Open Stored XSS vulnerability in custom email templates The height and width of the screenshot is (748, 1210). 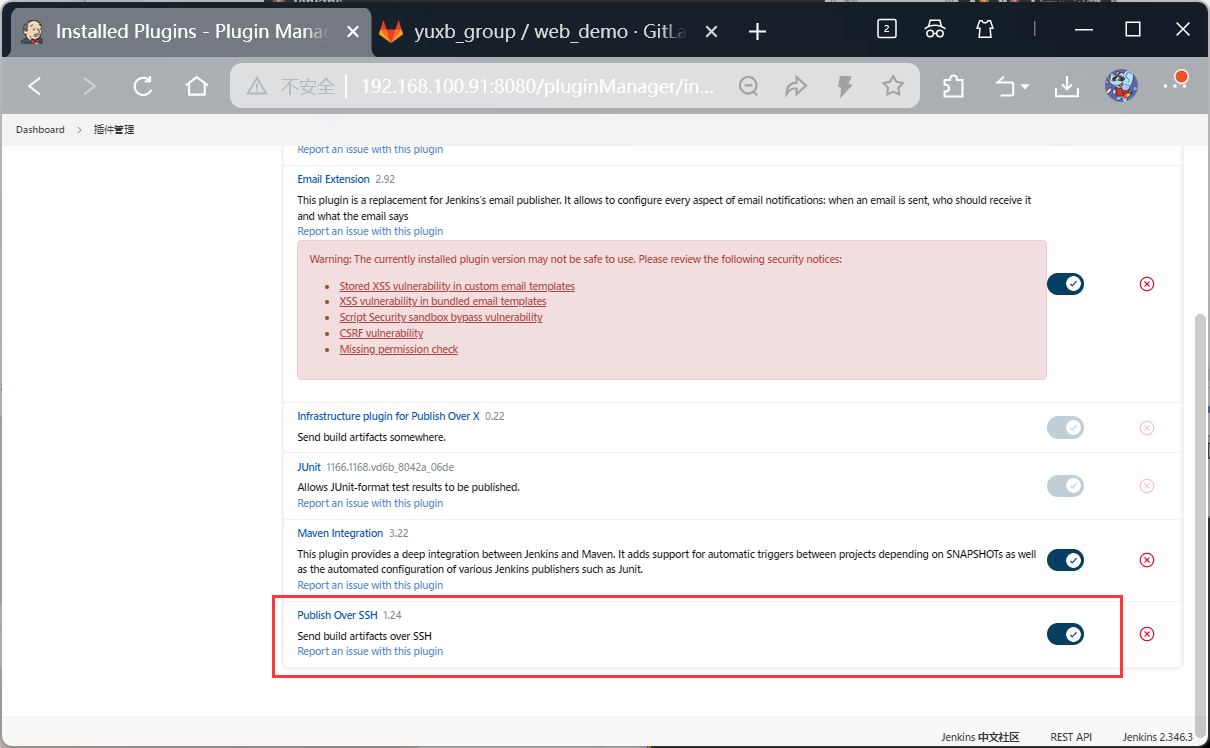pos(457,286)
